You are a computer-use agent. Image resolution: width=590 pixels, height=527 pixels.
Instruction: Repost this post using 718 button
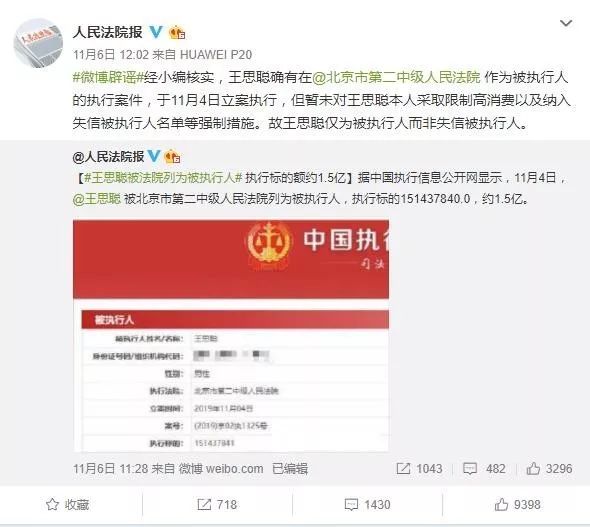click(217, 504)
